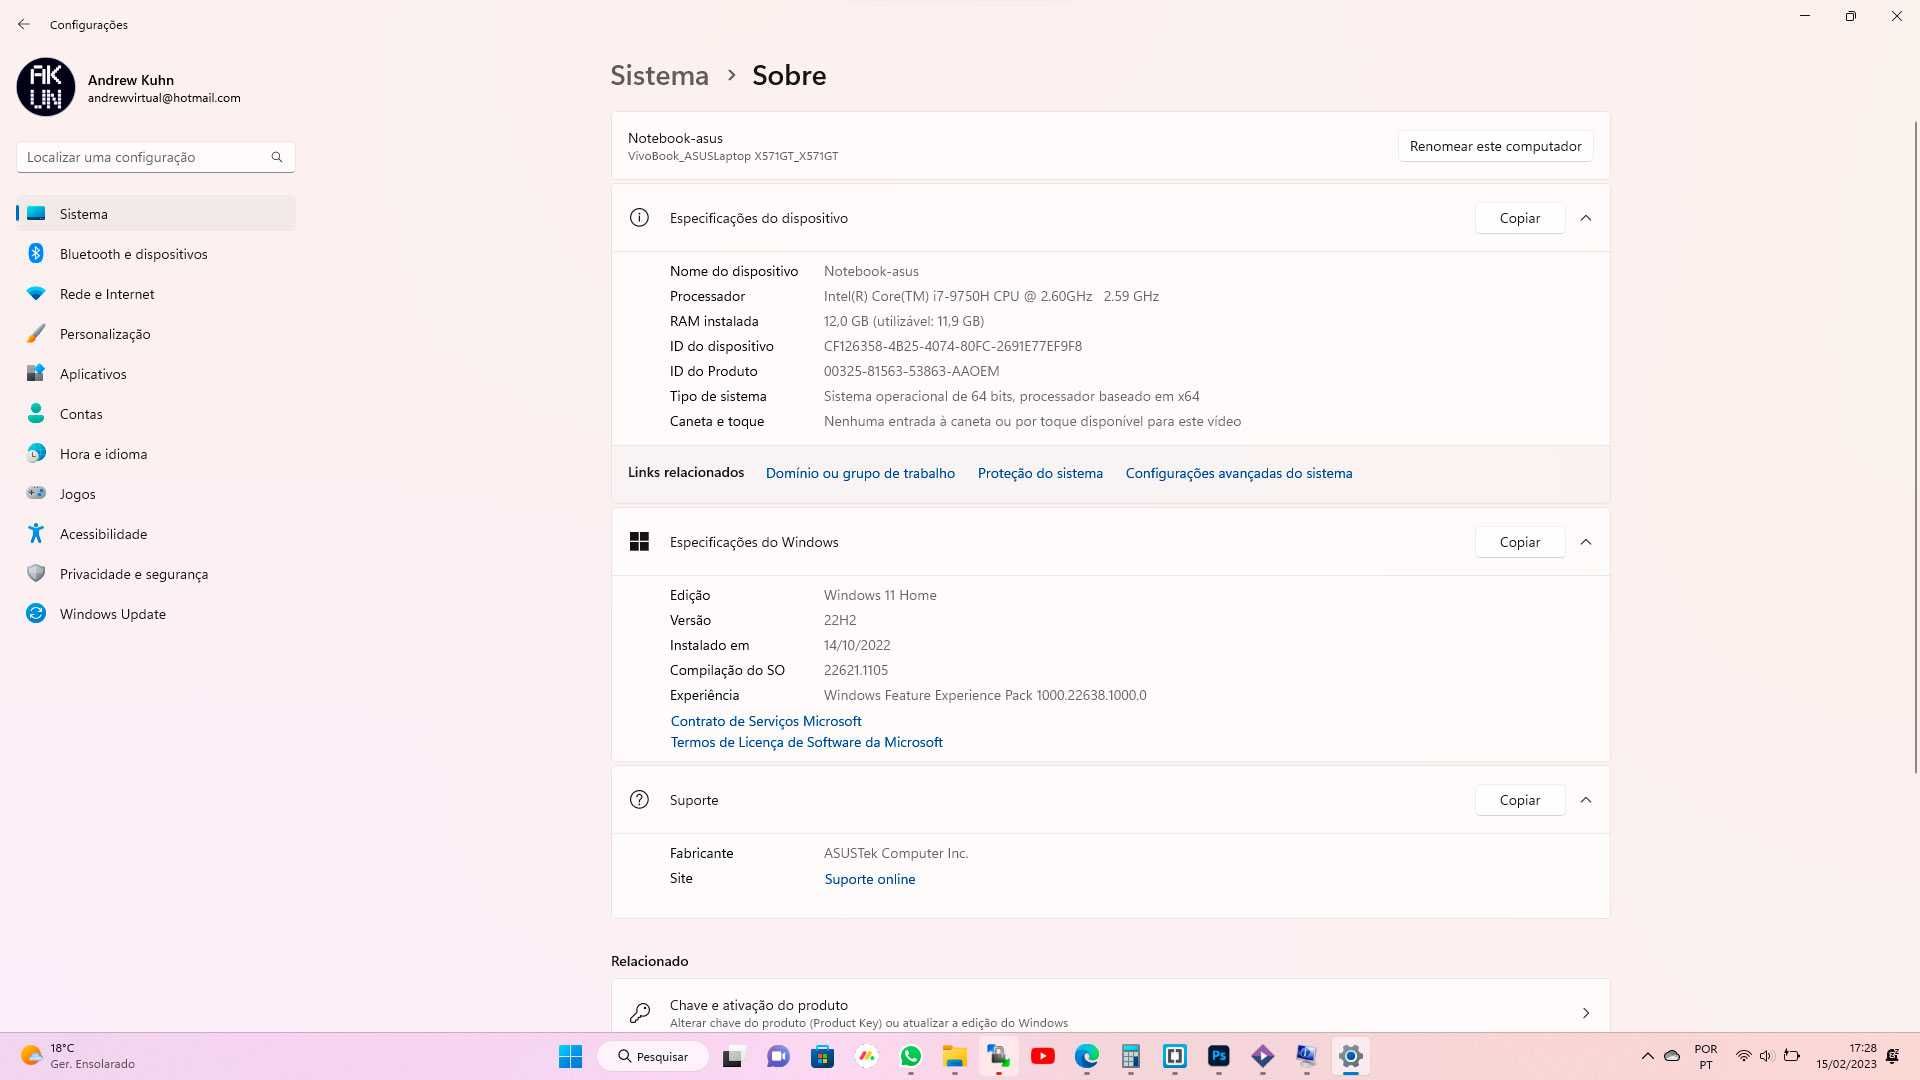The image size is (1920, 1080).
Task: Click the info icon beside Especificações do dispositivo
Action: point(639,218)
